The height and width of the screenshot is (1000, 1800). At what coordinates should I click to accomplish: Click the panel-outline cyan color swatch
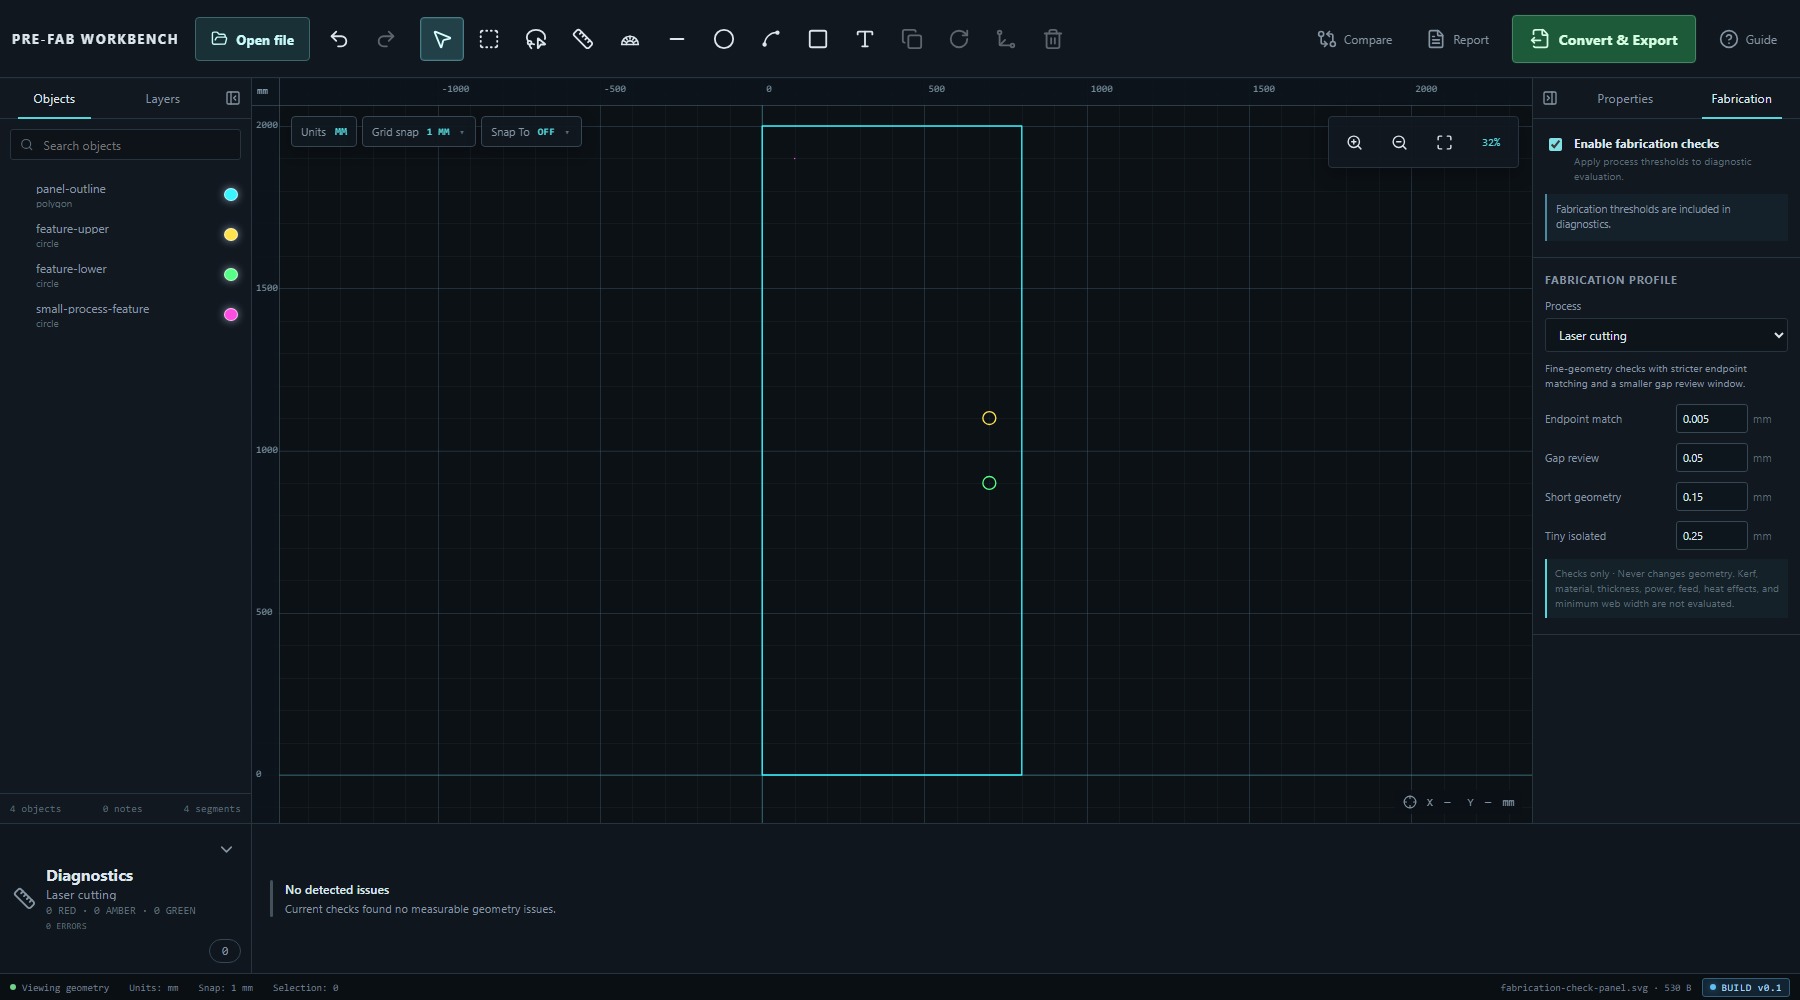point(231,195)
